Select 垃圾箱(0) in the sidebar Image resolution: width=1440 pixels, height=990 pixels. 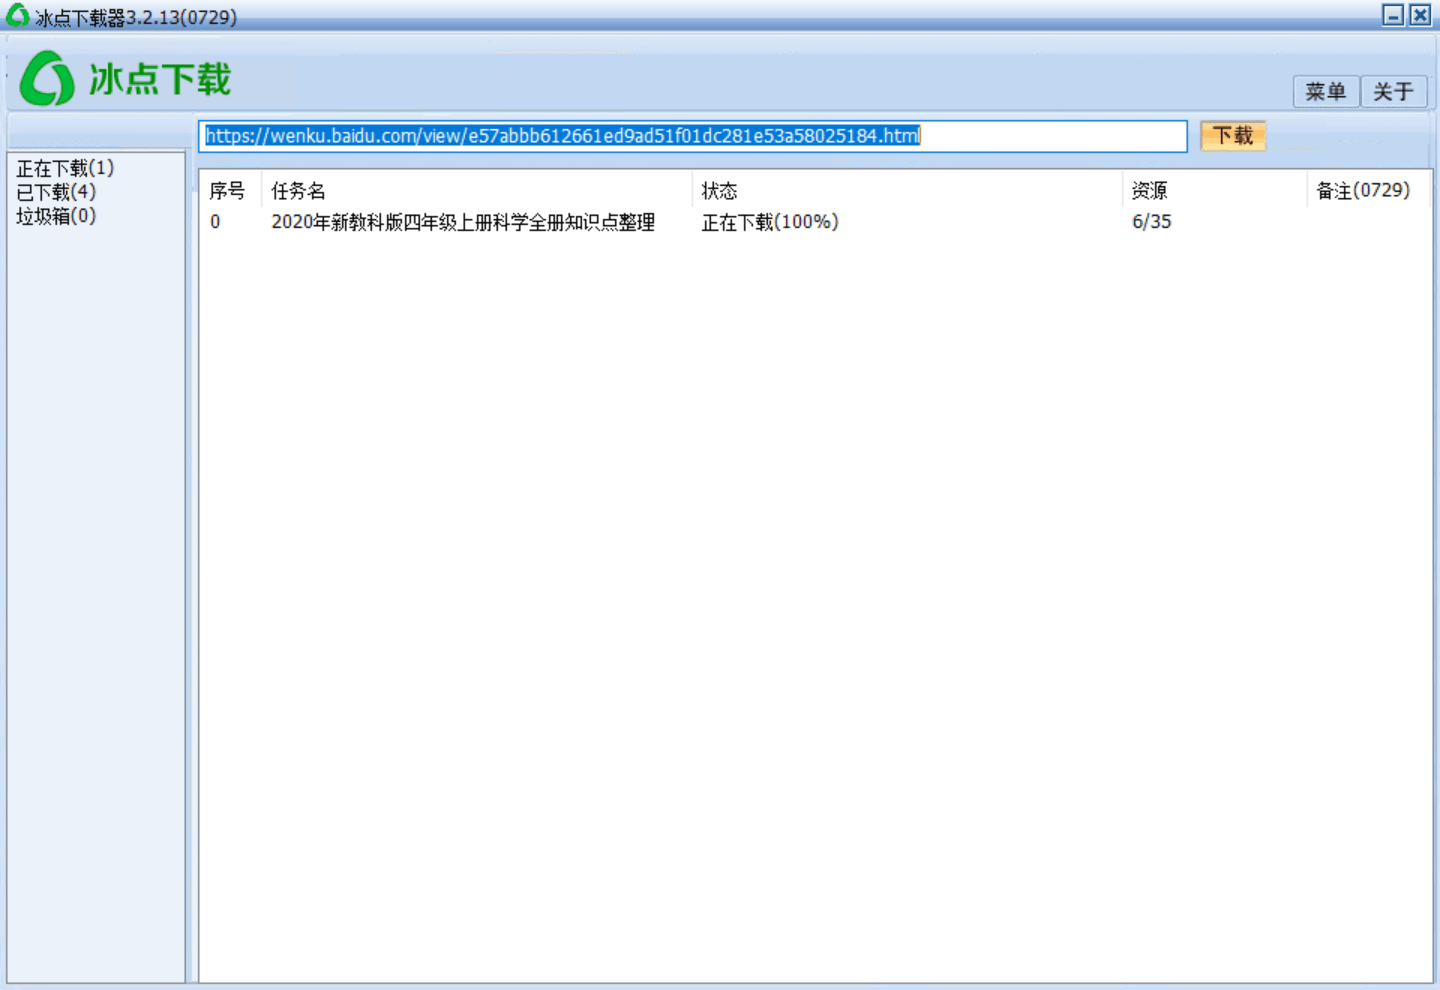coord(56,216)
